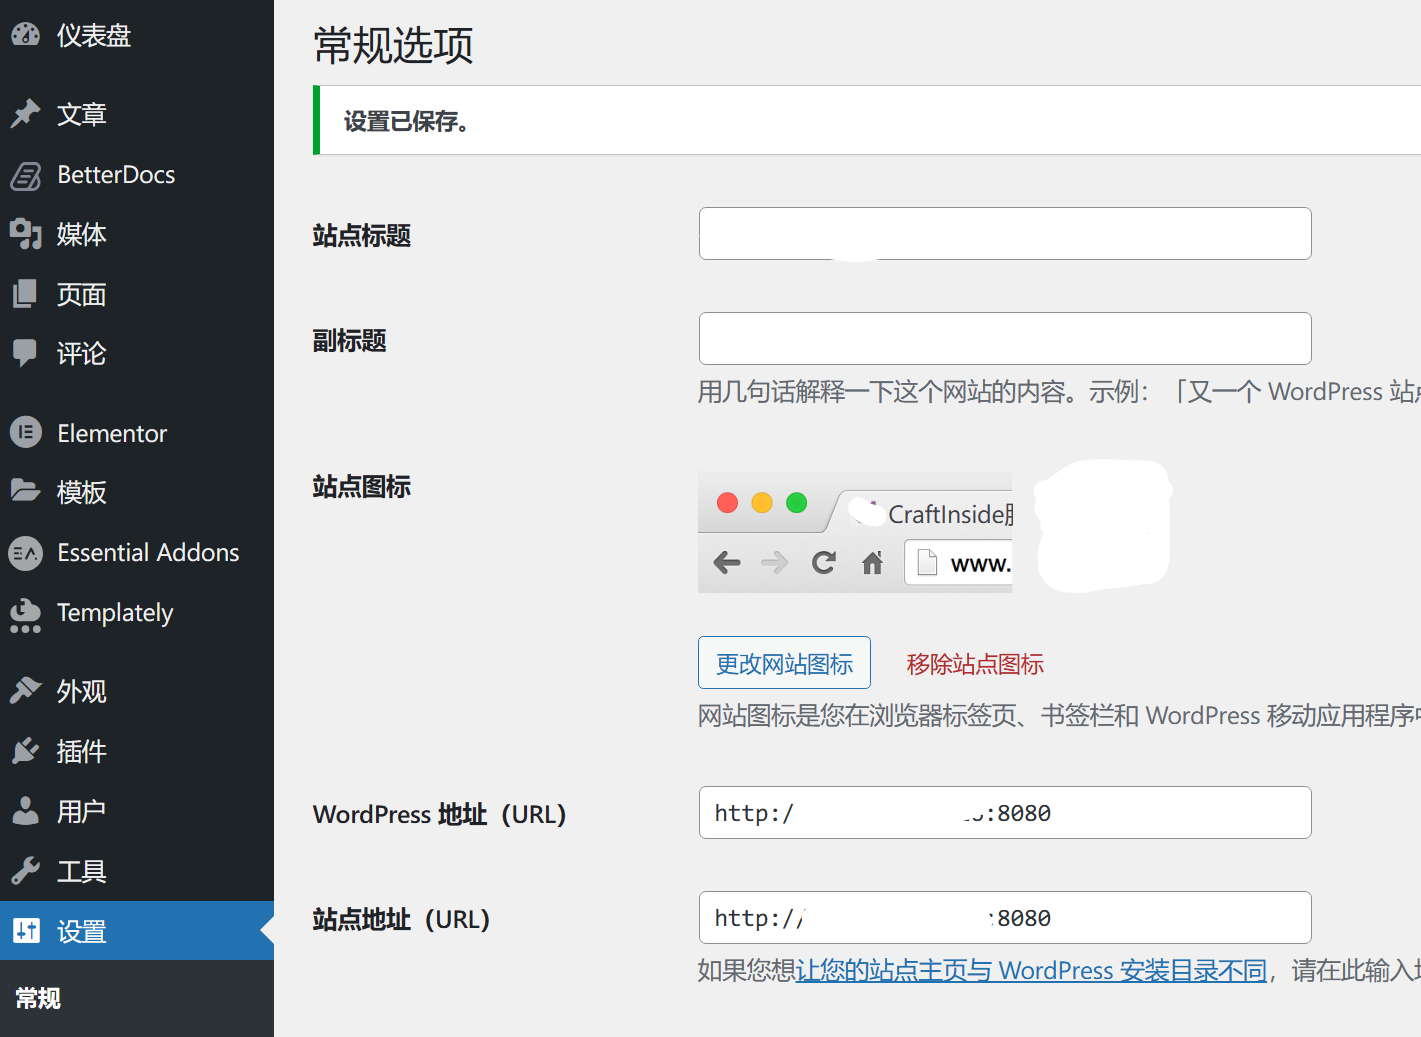Click the WordPress 地址 URL field
Viewport: 1421px width, 1037px height.
click(1005, 813)
